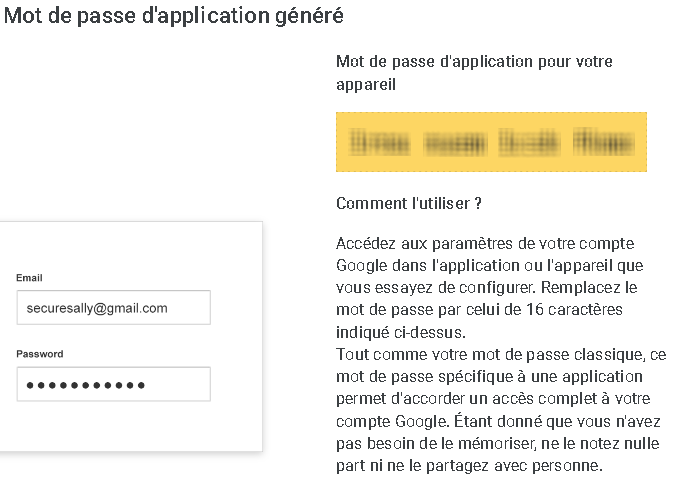Screen dimensions: 677x498
Task: Click the paragraph starting "Accédez aux paramètres"
Action: [490, 288]
